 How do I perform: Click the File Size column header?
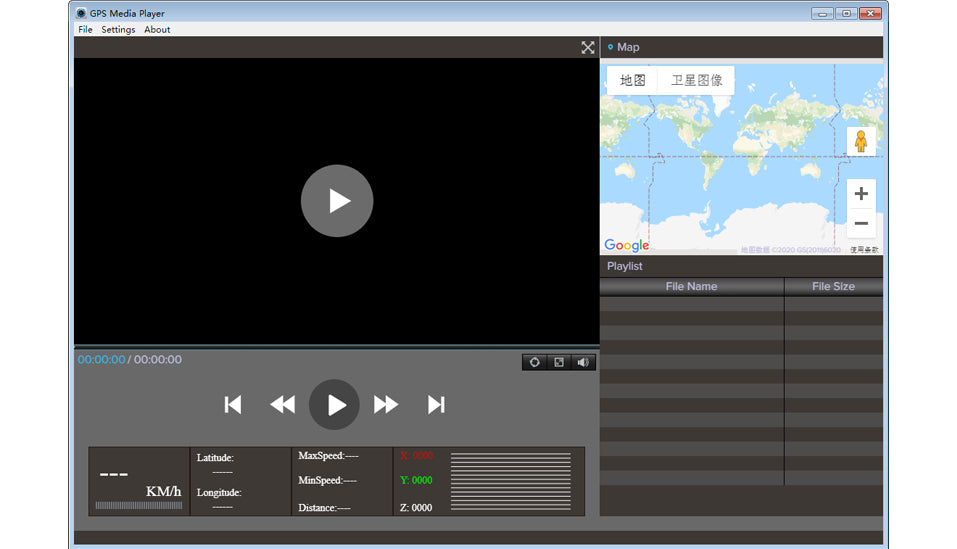[x=833, y=286]
